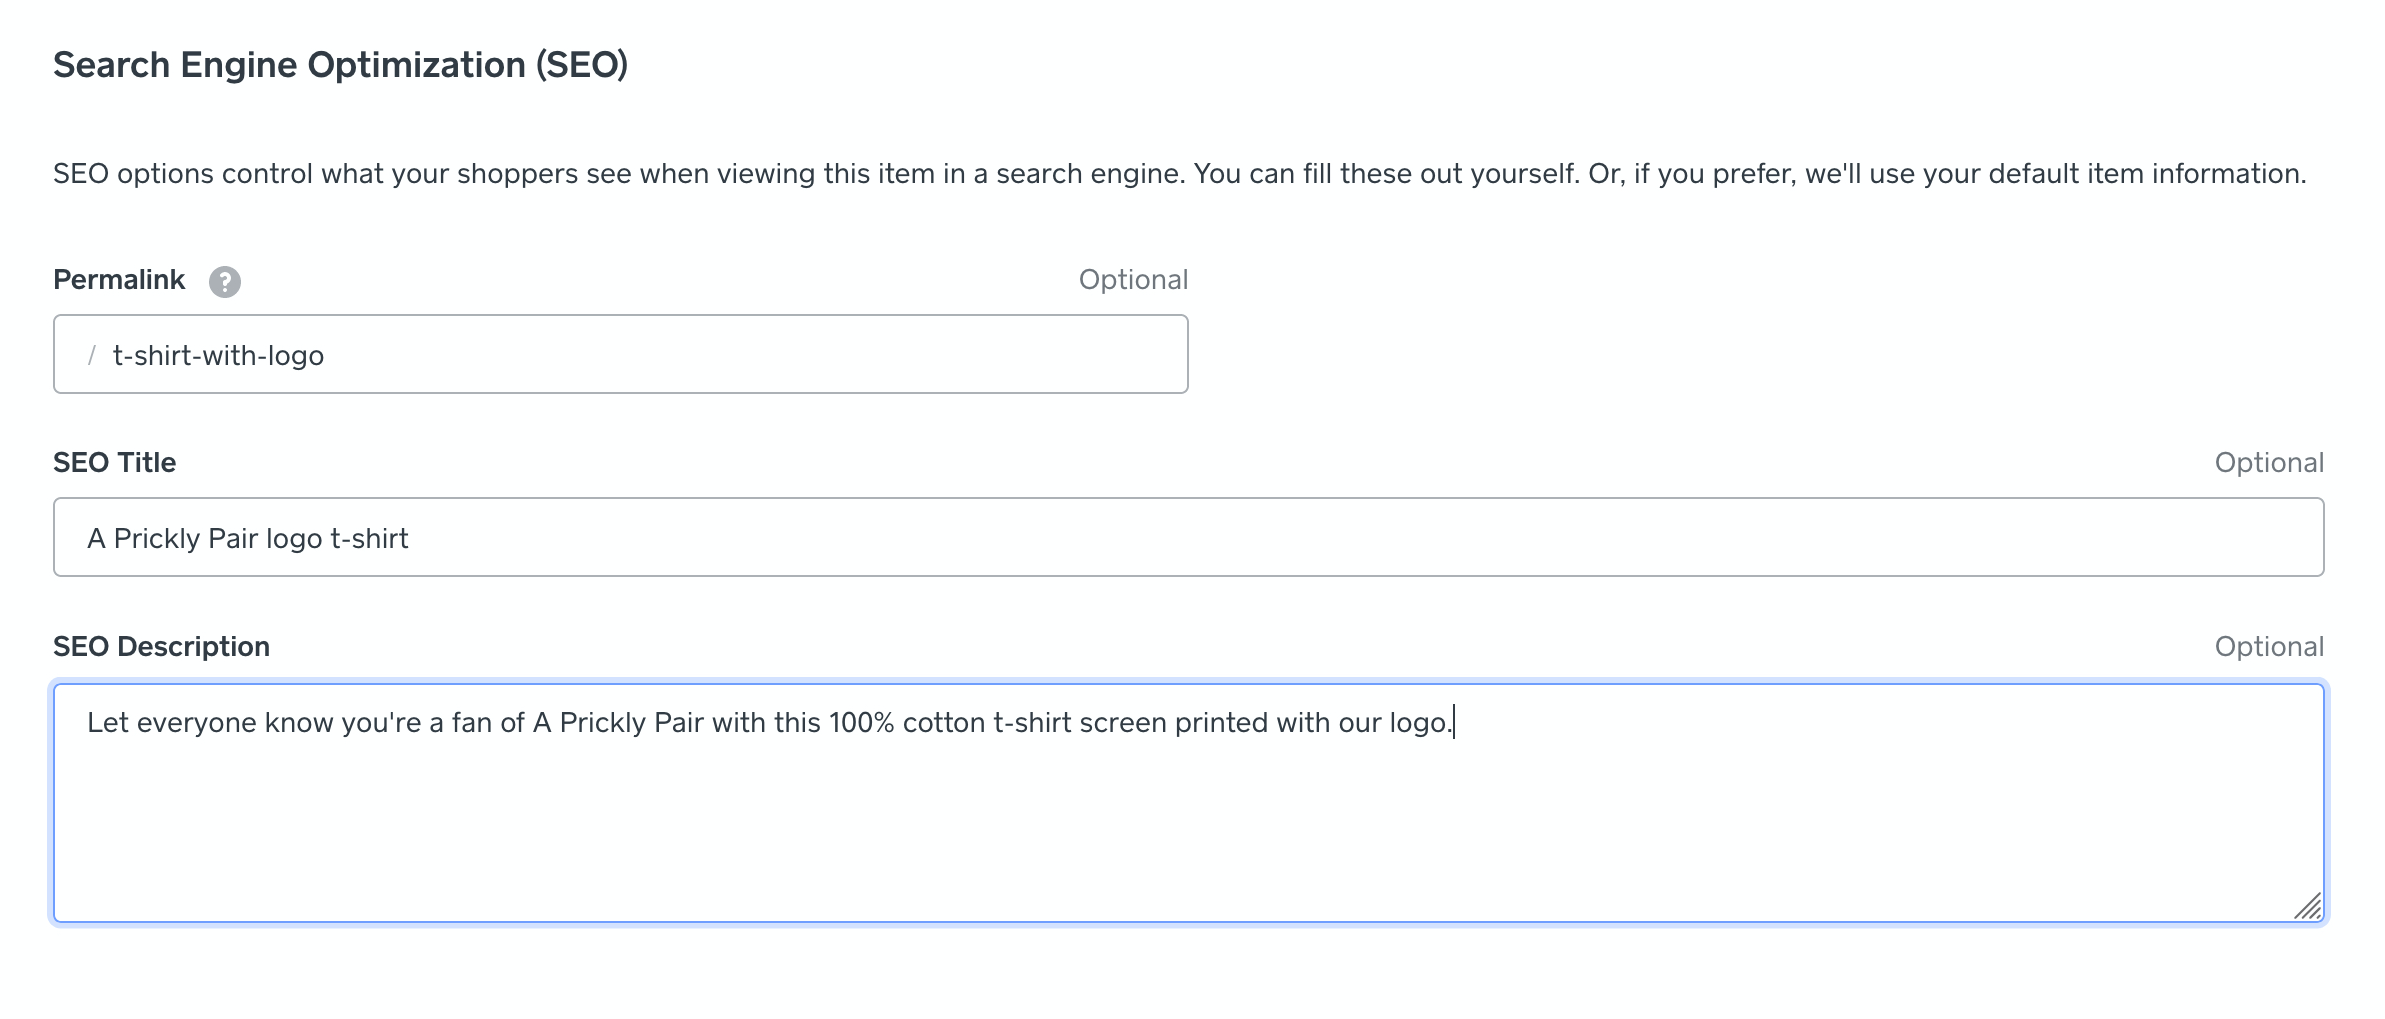Click the Optional text beside SEO Title
Viewport: 2385px width, 1019px height.
tap(2268, 463)
